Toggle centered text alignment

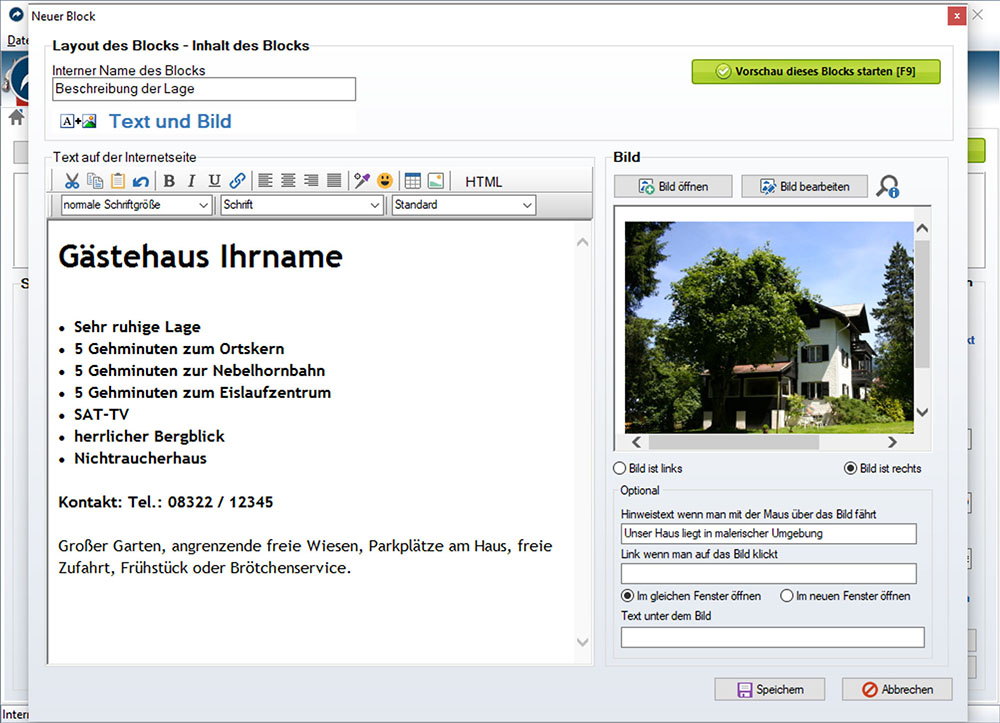point(288,181)
